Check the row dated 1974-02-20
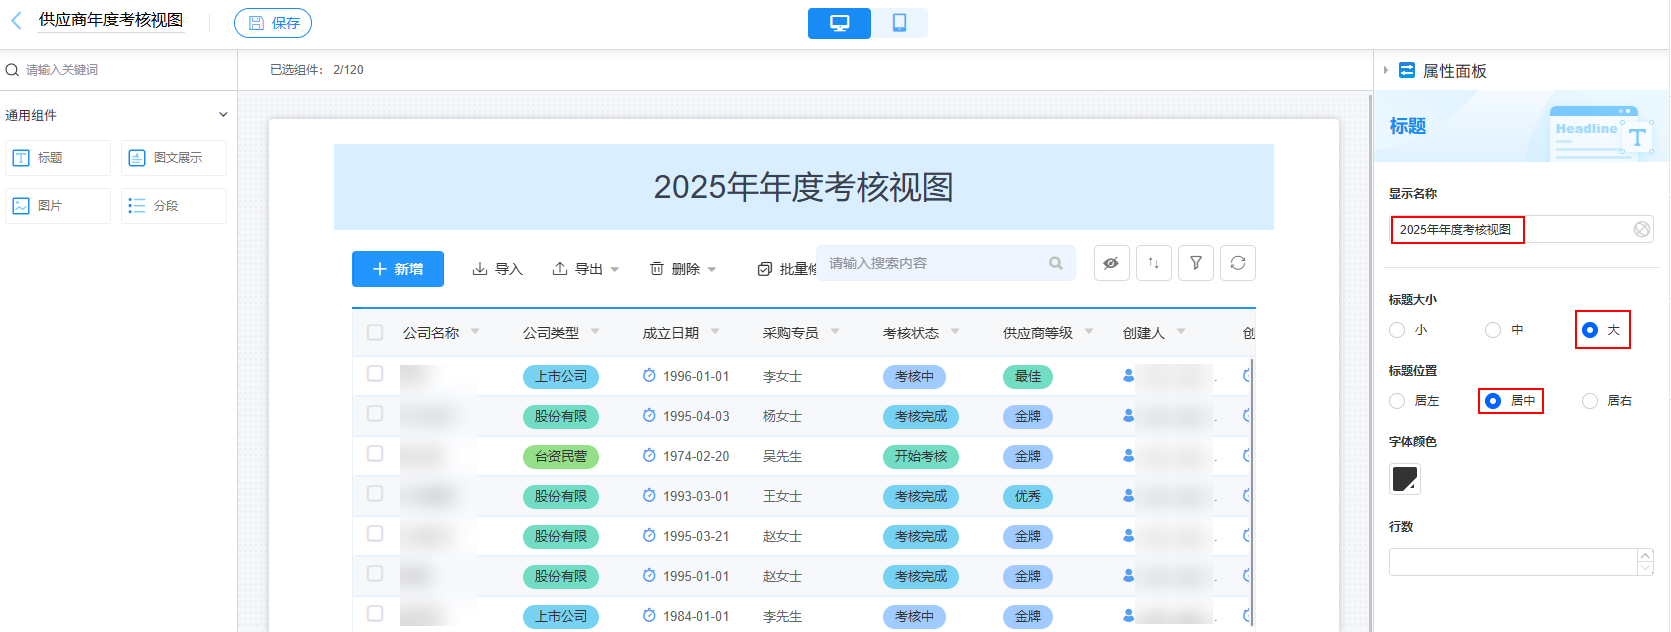Image resolution: width=1671 pixels, height=632 pixels. coord(375,454)
